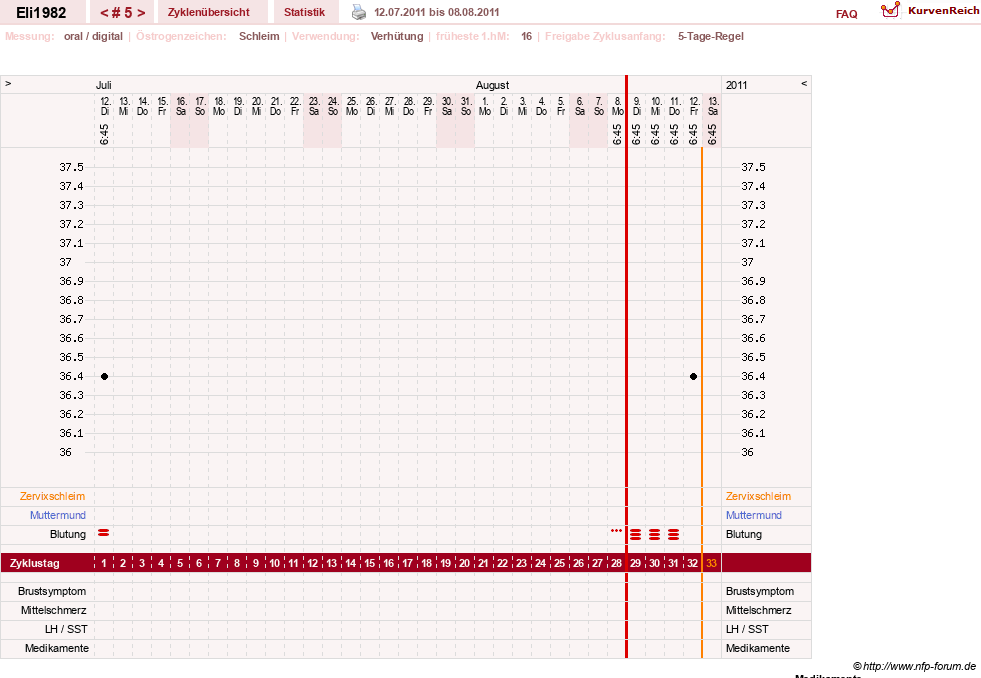Image resolution: width=981 pixels, height=678 pixels.
Task: Click 'Verhütung' usage value
Action: (397, 36)
